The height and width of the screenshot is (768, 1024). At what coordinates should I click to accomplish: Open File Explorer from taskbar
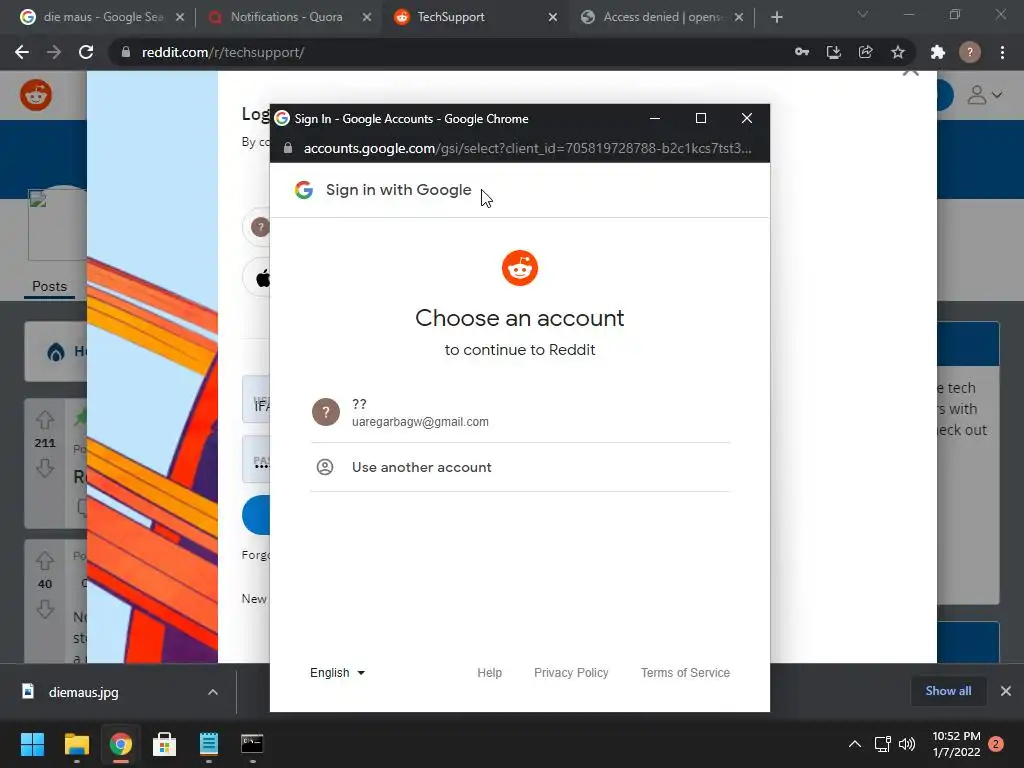point(76,744)
